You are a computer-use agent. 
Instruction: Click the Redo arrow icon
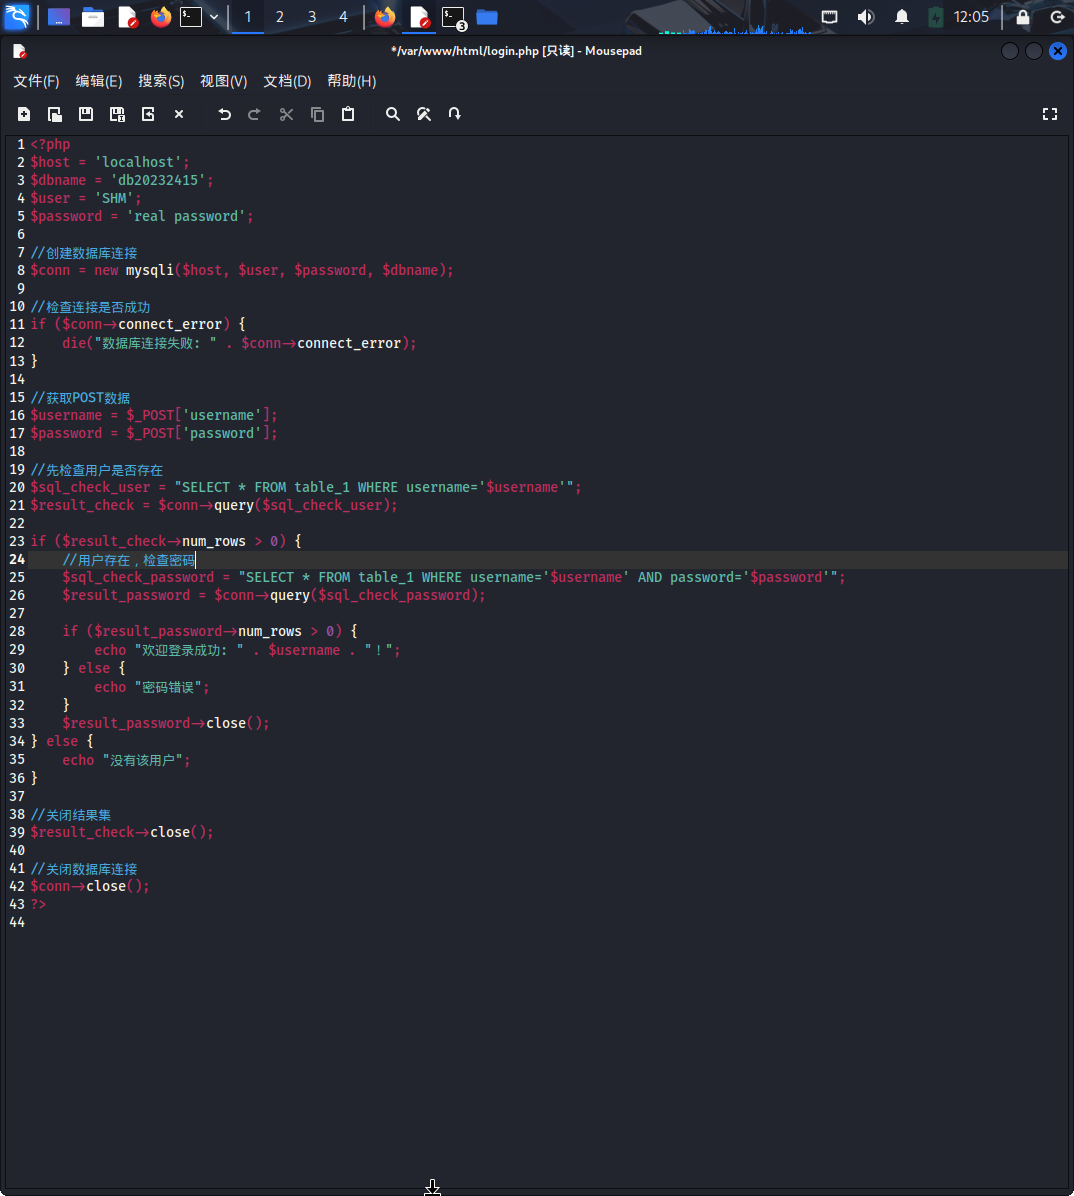coord(255,114)
